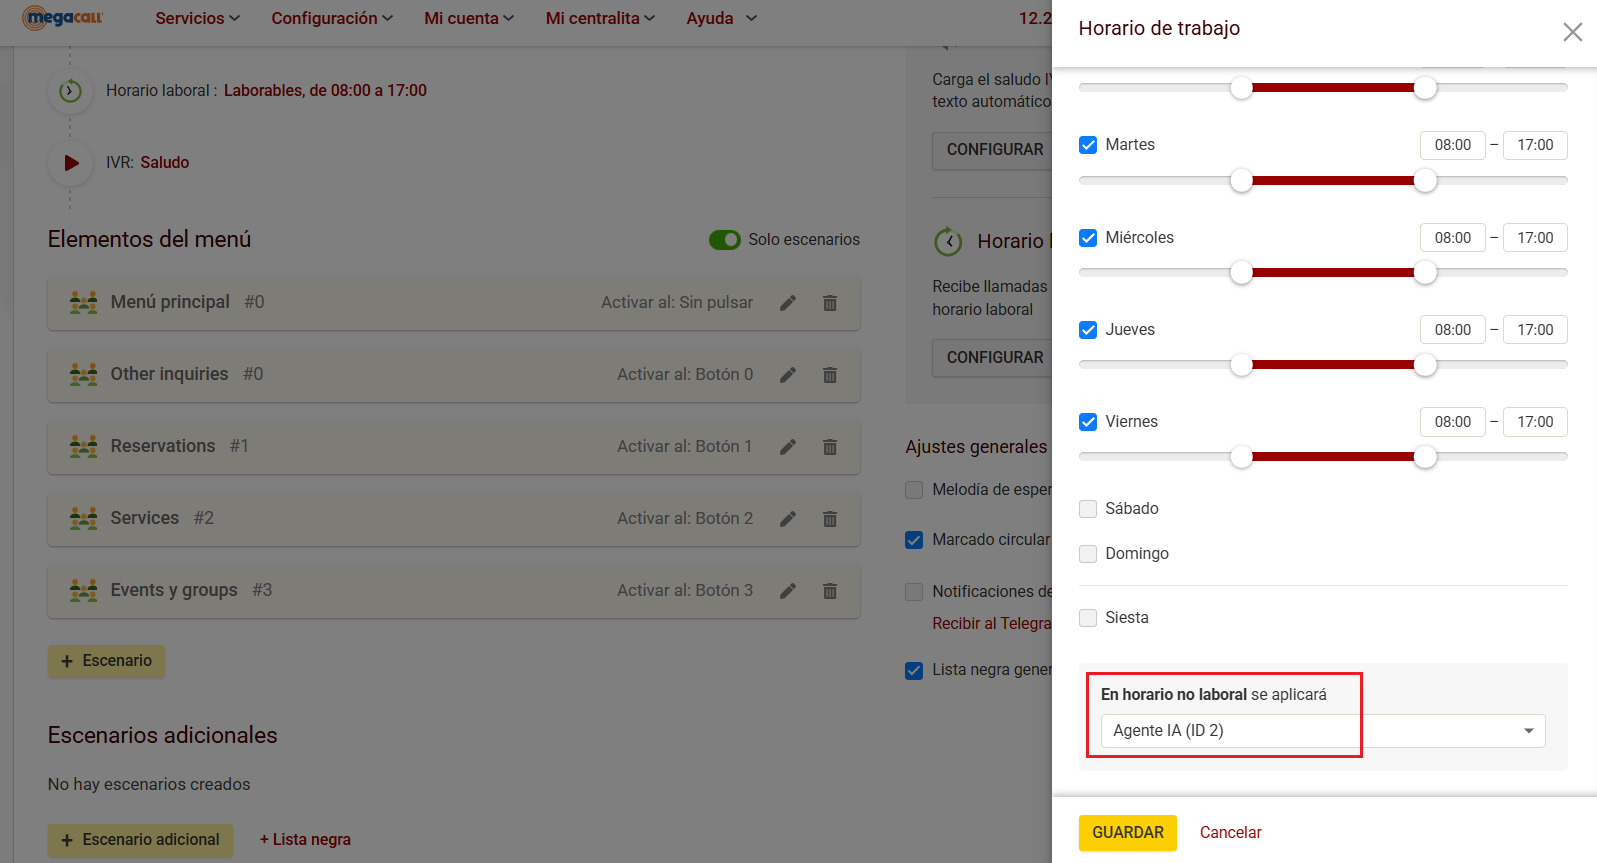Viewport: 1597px width, 863px height.
Task: Delete Events y groups scenario
Action: [829, 591]
